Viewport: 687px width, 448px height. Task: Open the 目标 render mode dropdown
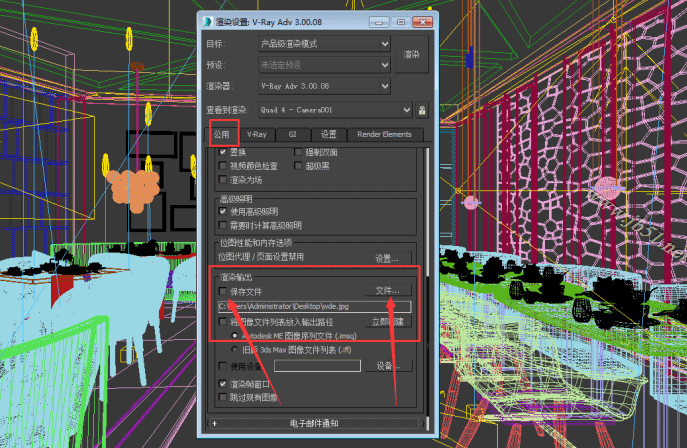pyautogui.click(x=324, y=44)
